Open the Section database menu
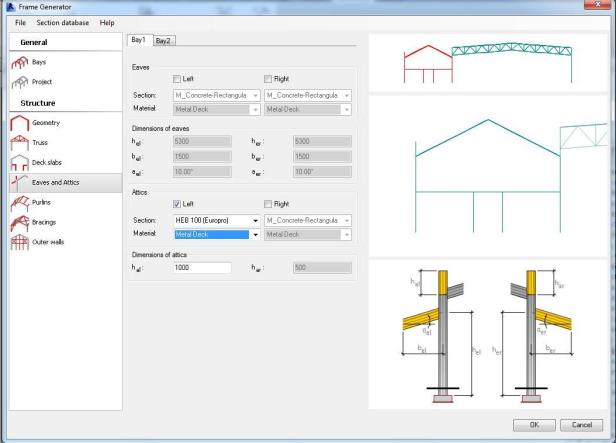 click(x=62, y=22)
